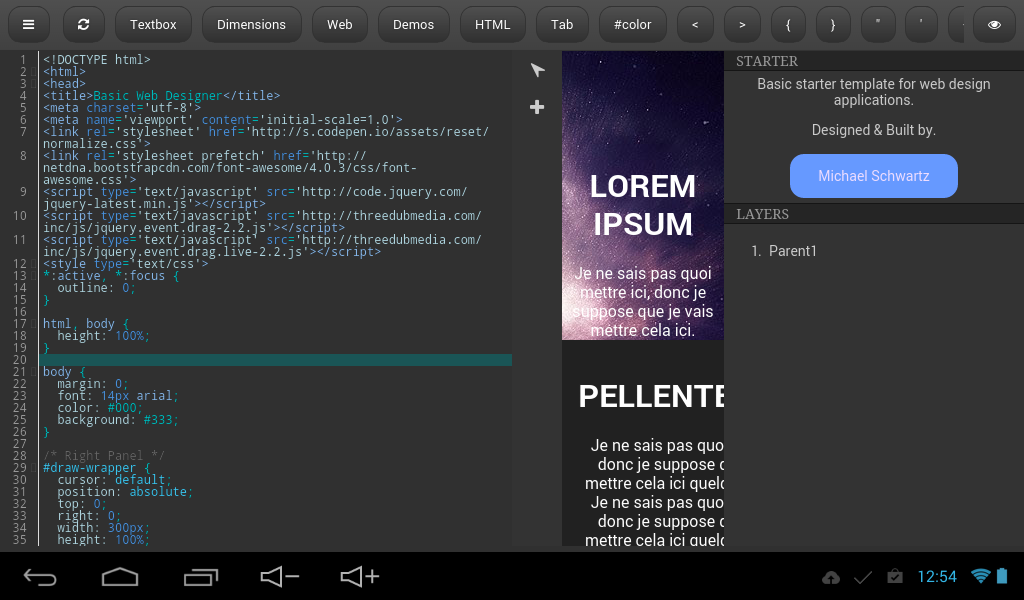Image resolution: width=1024 pixels, height=600 pixels.
Task: Insert an opening curly brace
Action: (788, 24)
